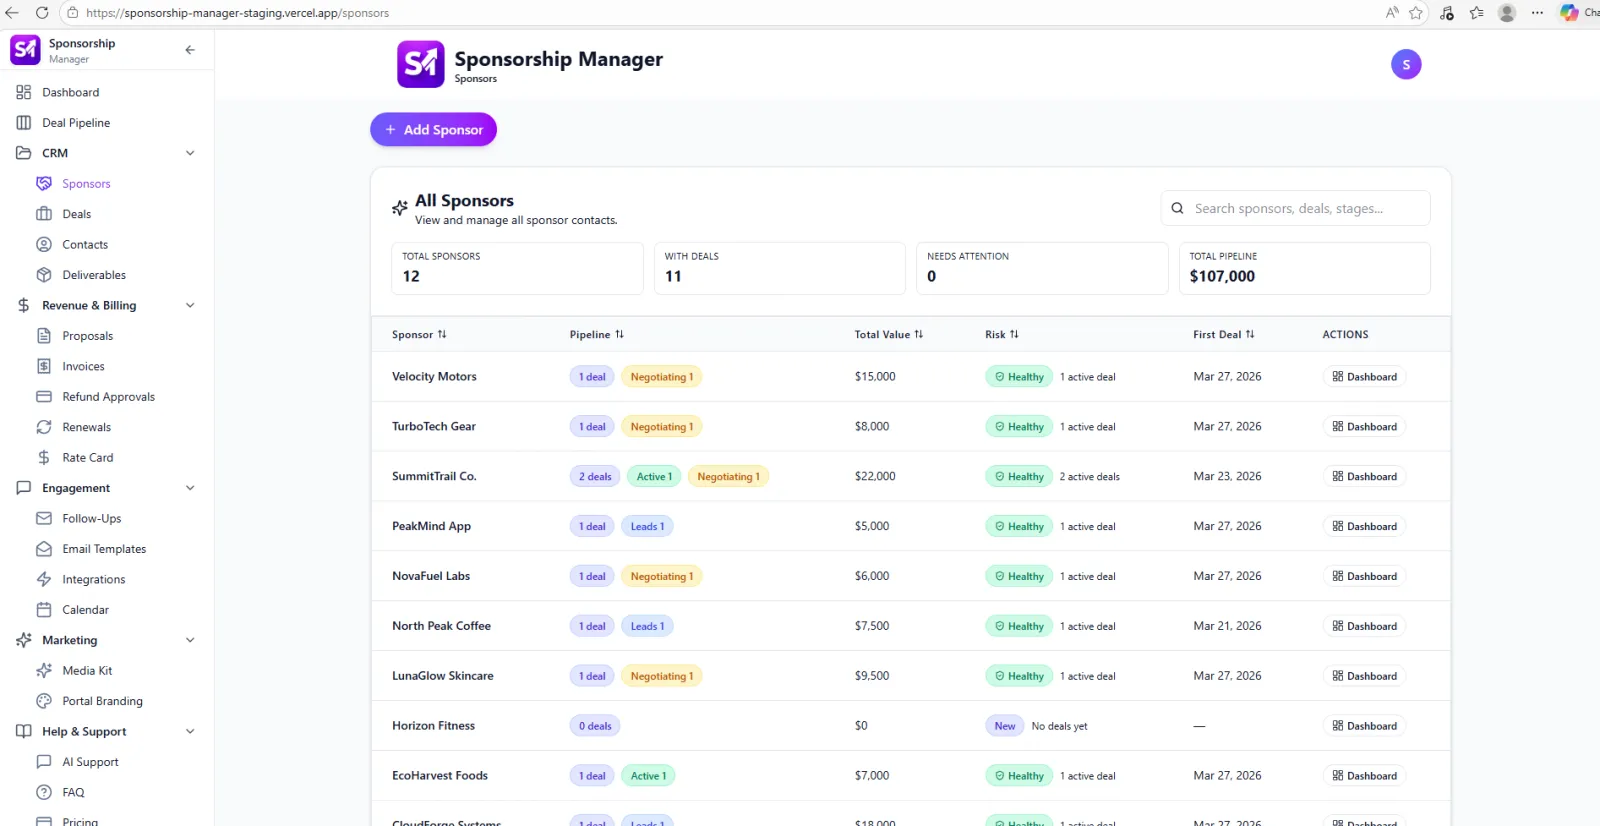Click the Integrations lightning bolt icon
This screenshot has height=826, width=1600.
pos(44,579)
